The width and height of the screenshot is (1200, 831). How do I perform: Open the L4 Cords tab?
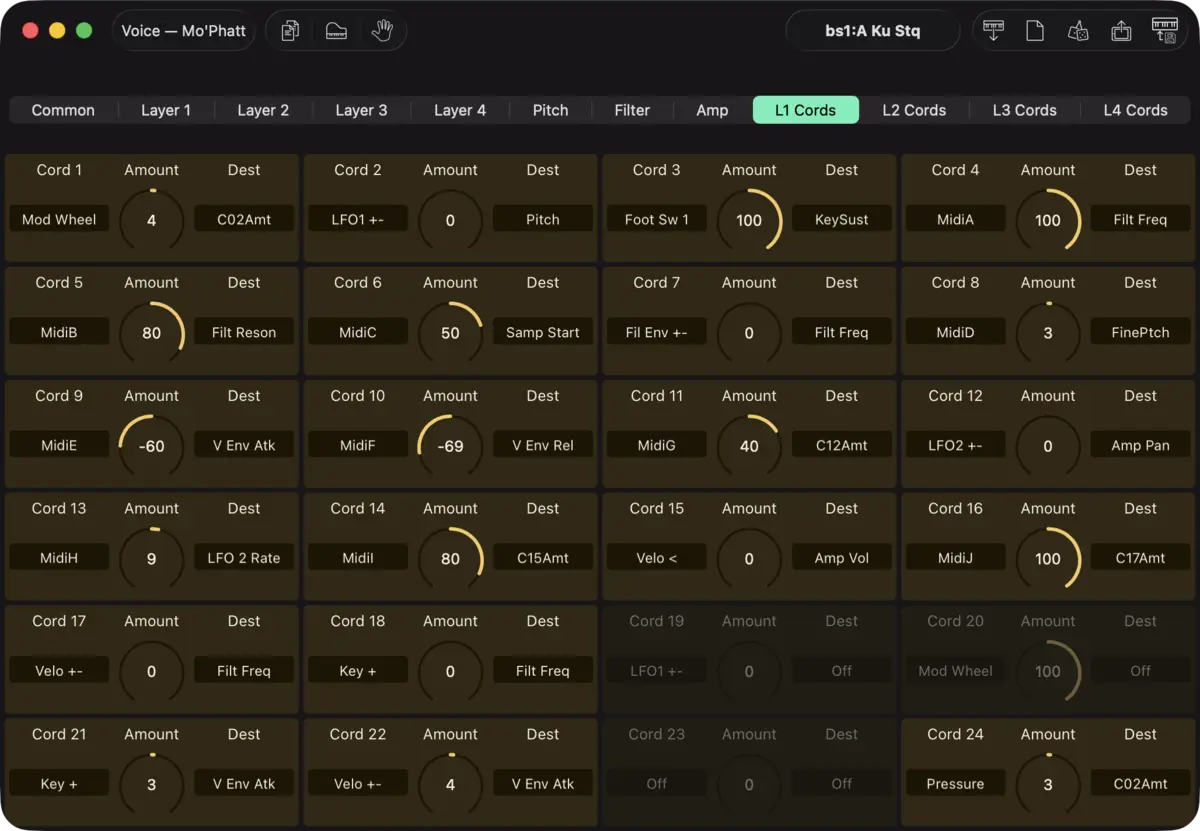pos(1136,110)
